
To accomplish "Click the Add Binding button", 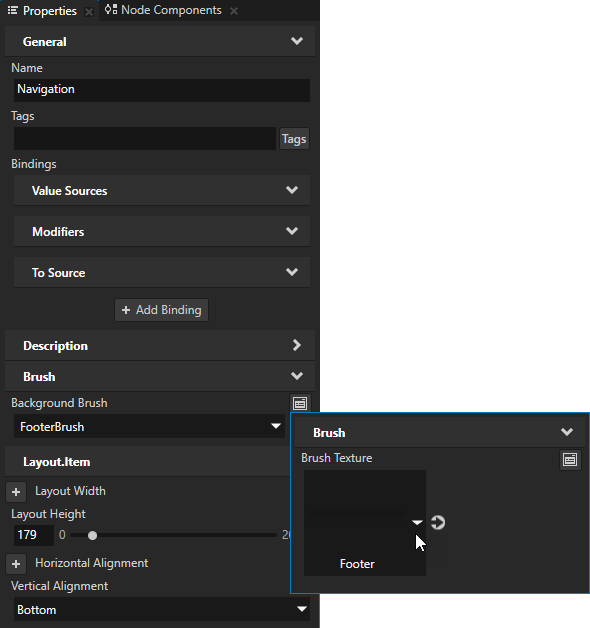I will tap(161, 310).
